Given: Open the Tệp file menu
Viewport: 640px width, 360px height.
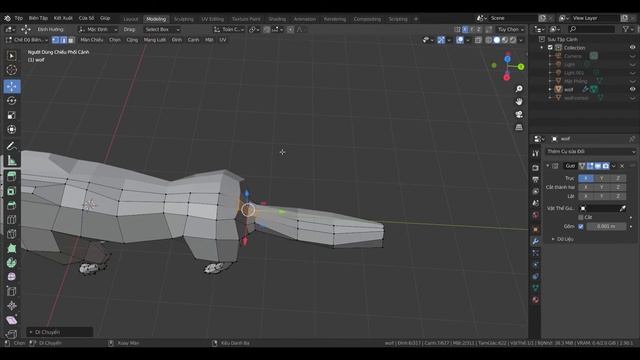Looking at the screenshot, I should click(19, 18).
